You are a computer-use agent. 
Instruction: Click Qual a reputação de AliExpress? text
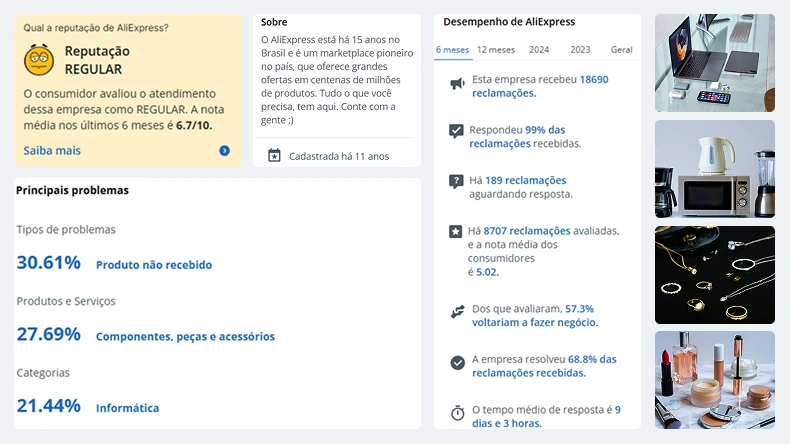pyautogui.click(x=96, y=28)
